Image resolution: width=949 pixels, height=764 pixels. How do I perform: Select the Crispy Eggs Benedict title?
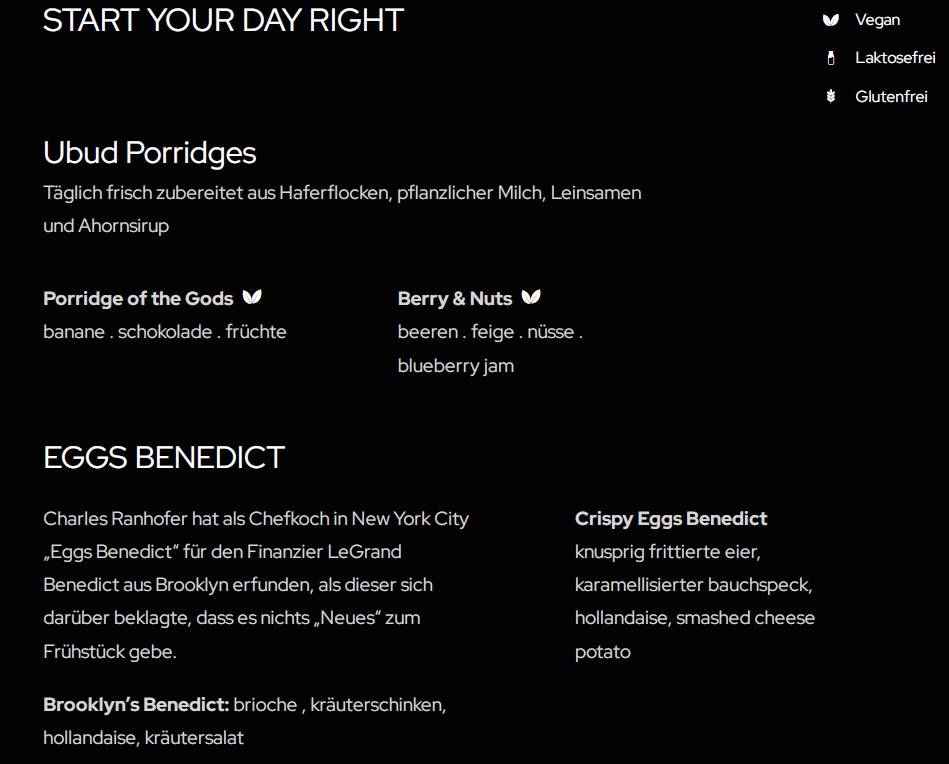coord(671,519)
